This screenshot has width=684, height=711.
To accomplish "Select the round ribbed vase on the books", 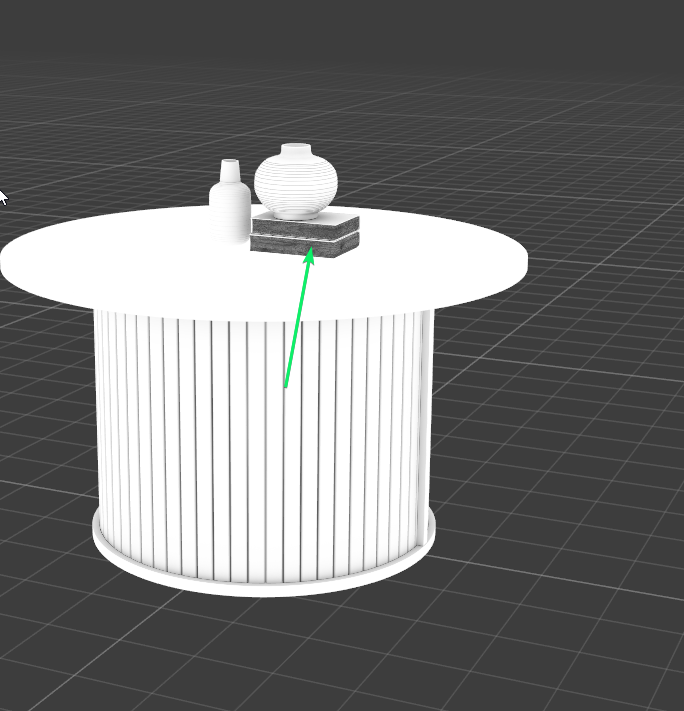I will tap(296, 180).
